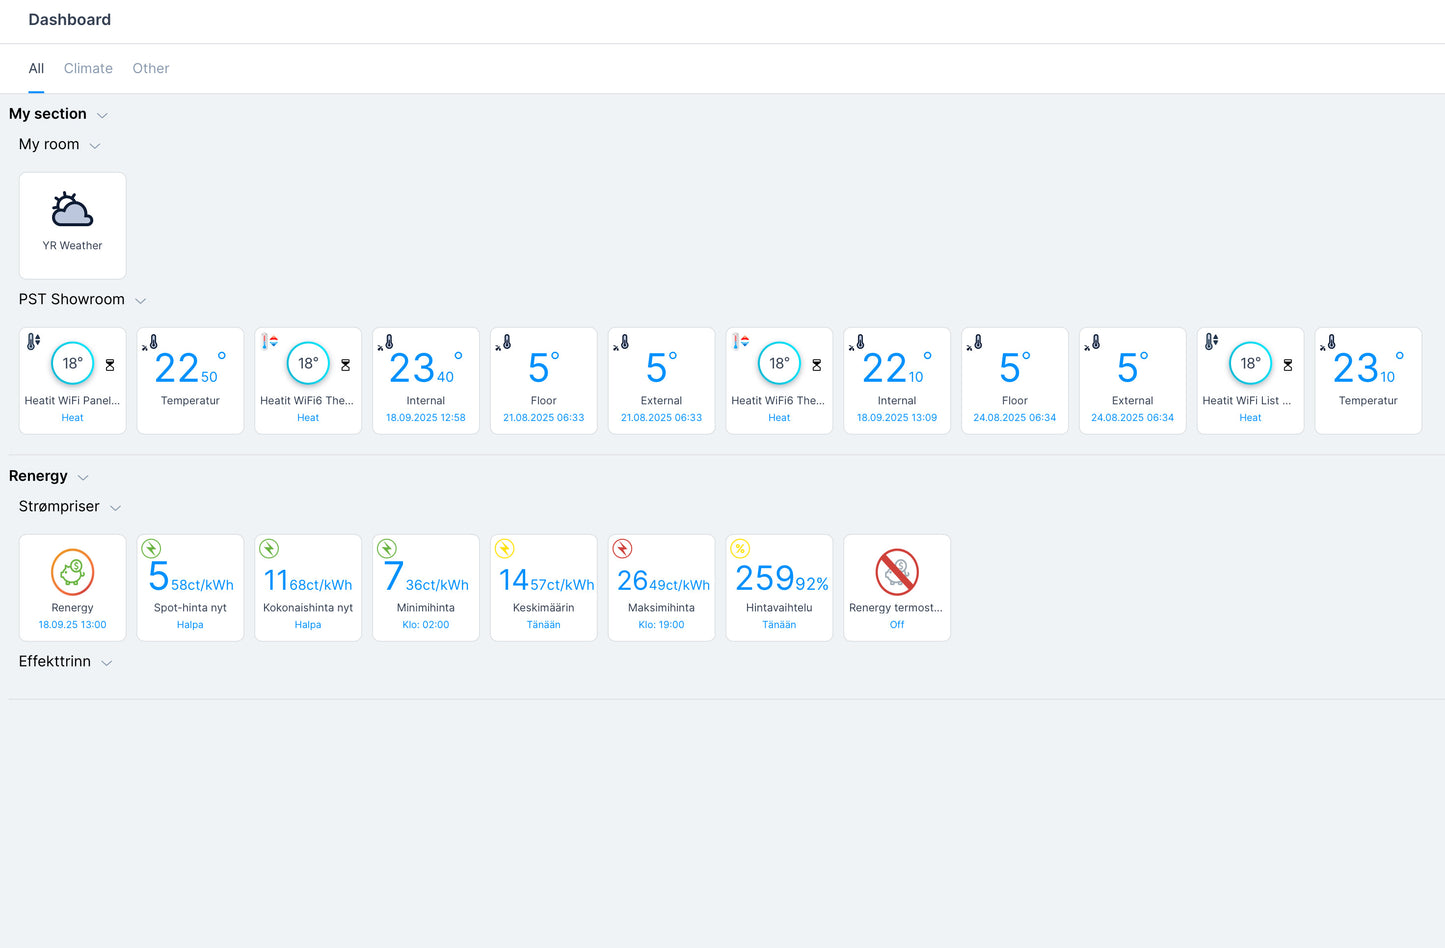Switch to the Climate tab
The height and width of the screenshot is (948, 1445).
(x=88, y=69)
